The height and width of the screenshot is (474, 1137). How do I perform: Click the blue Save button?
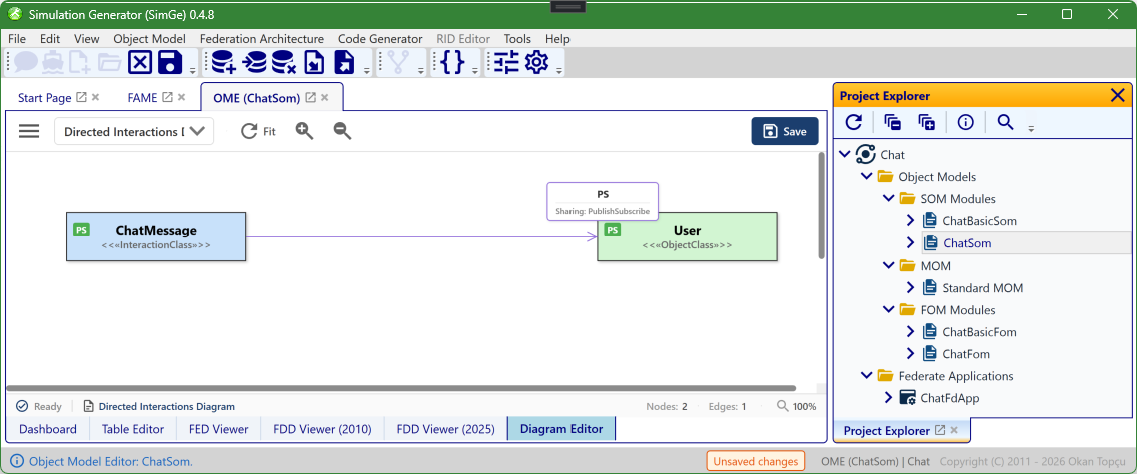coord(785,131)
